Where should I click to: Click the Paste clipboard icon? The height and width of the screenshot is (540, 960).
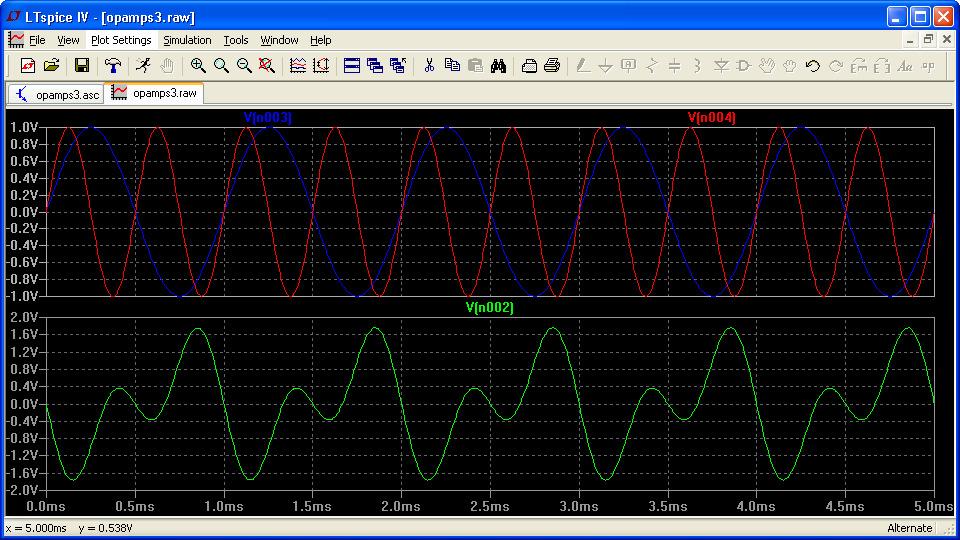click(x=475, y=66)
